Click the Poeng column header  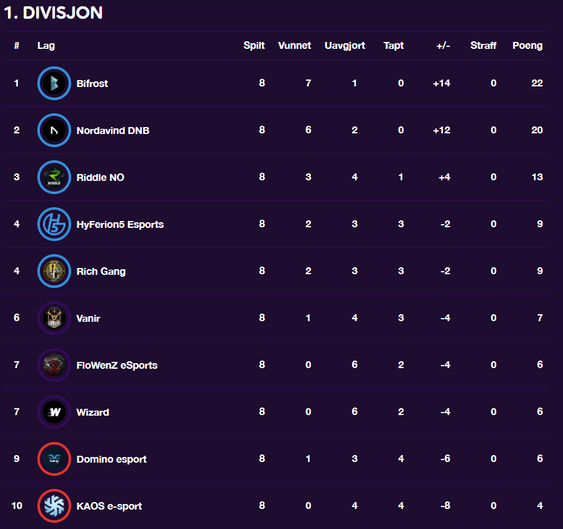tap(527, 46)
